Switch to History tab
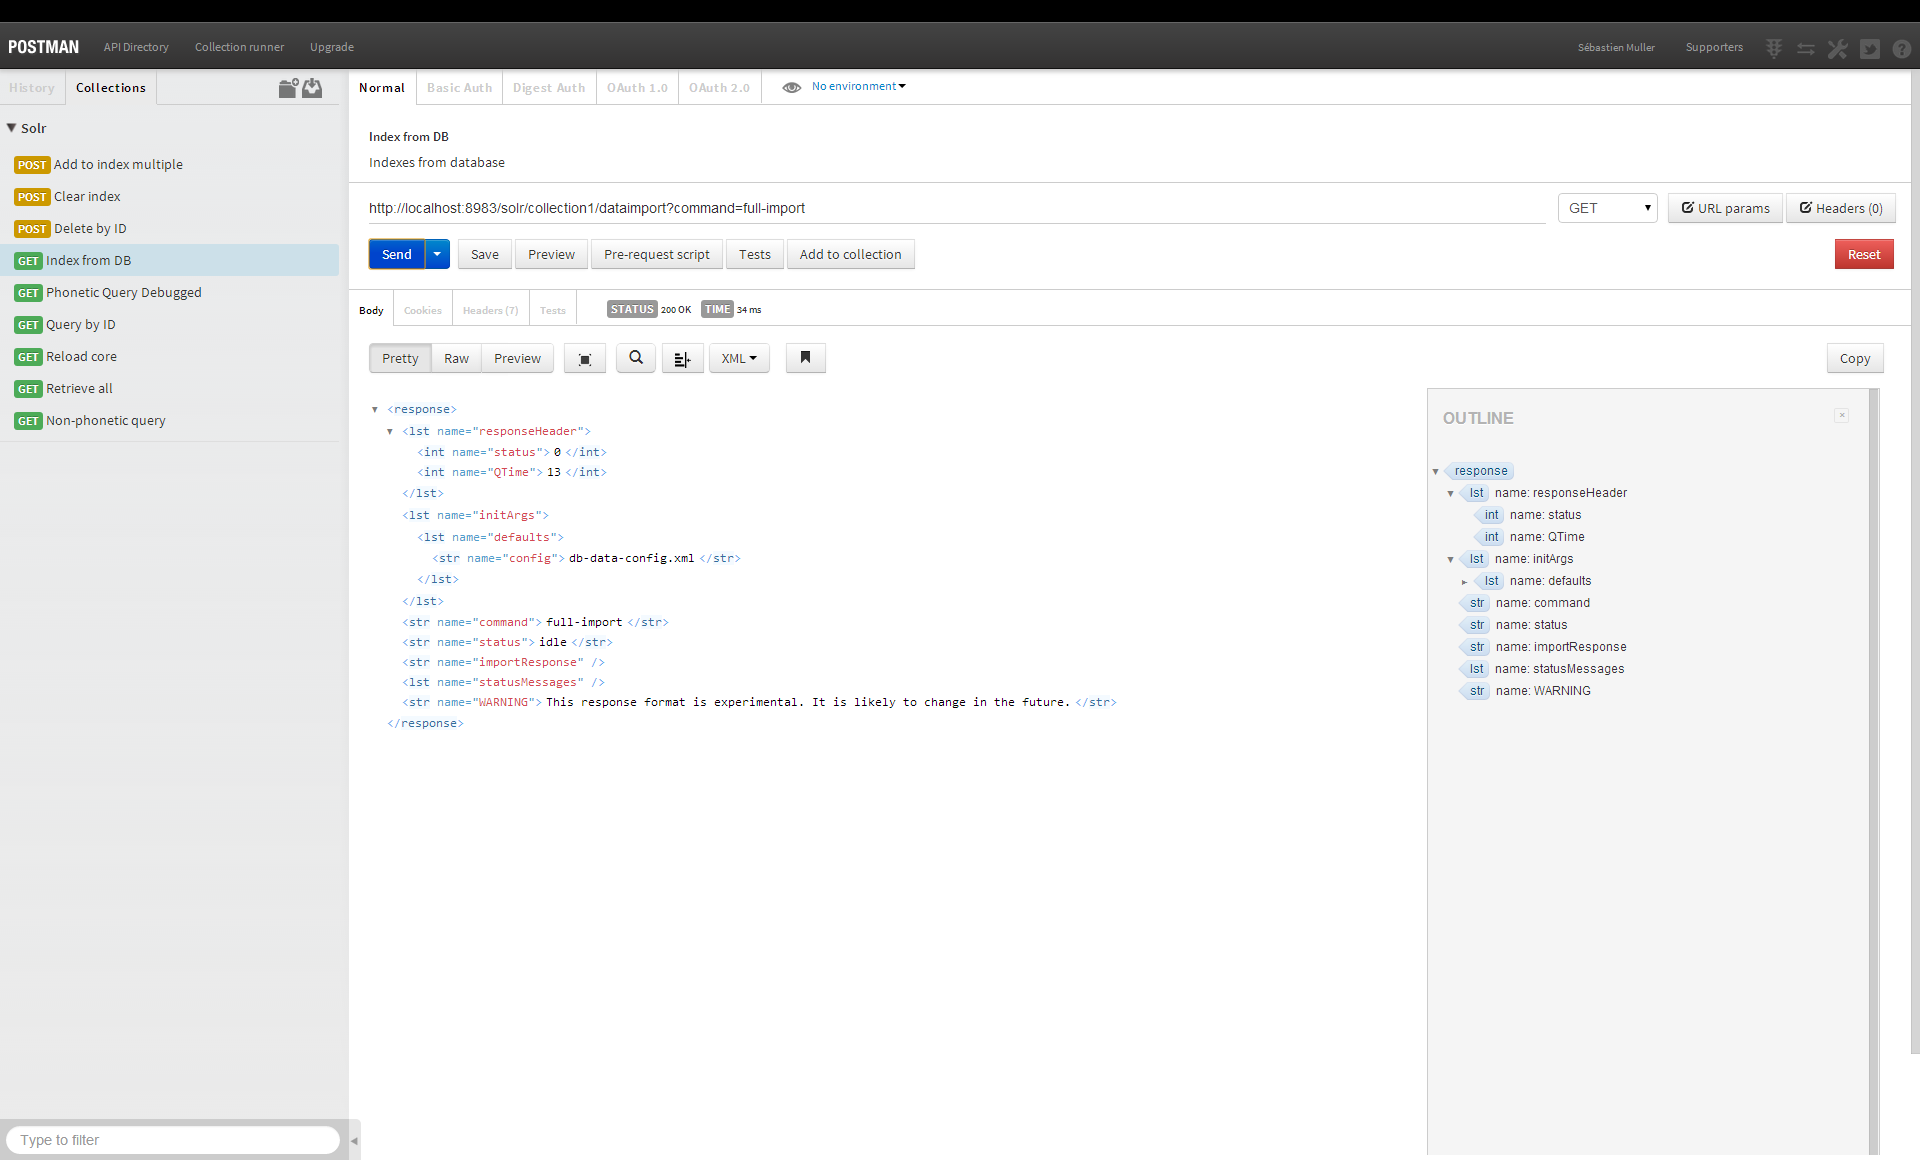1920x1160 pixels. coord(32,88)
